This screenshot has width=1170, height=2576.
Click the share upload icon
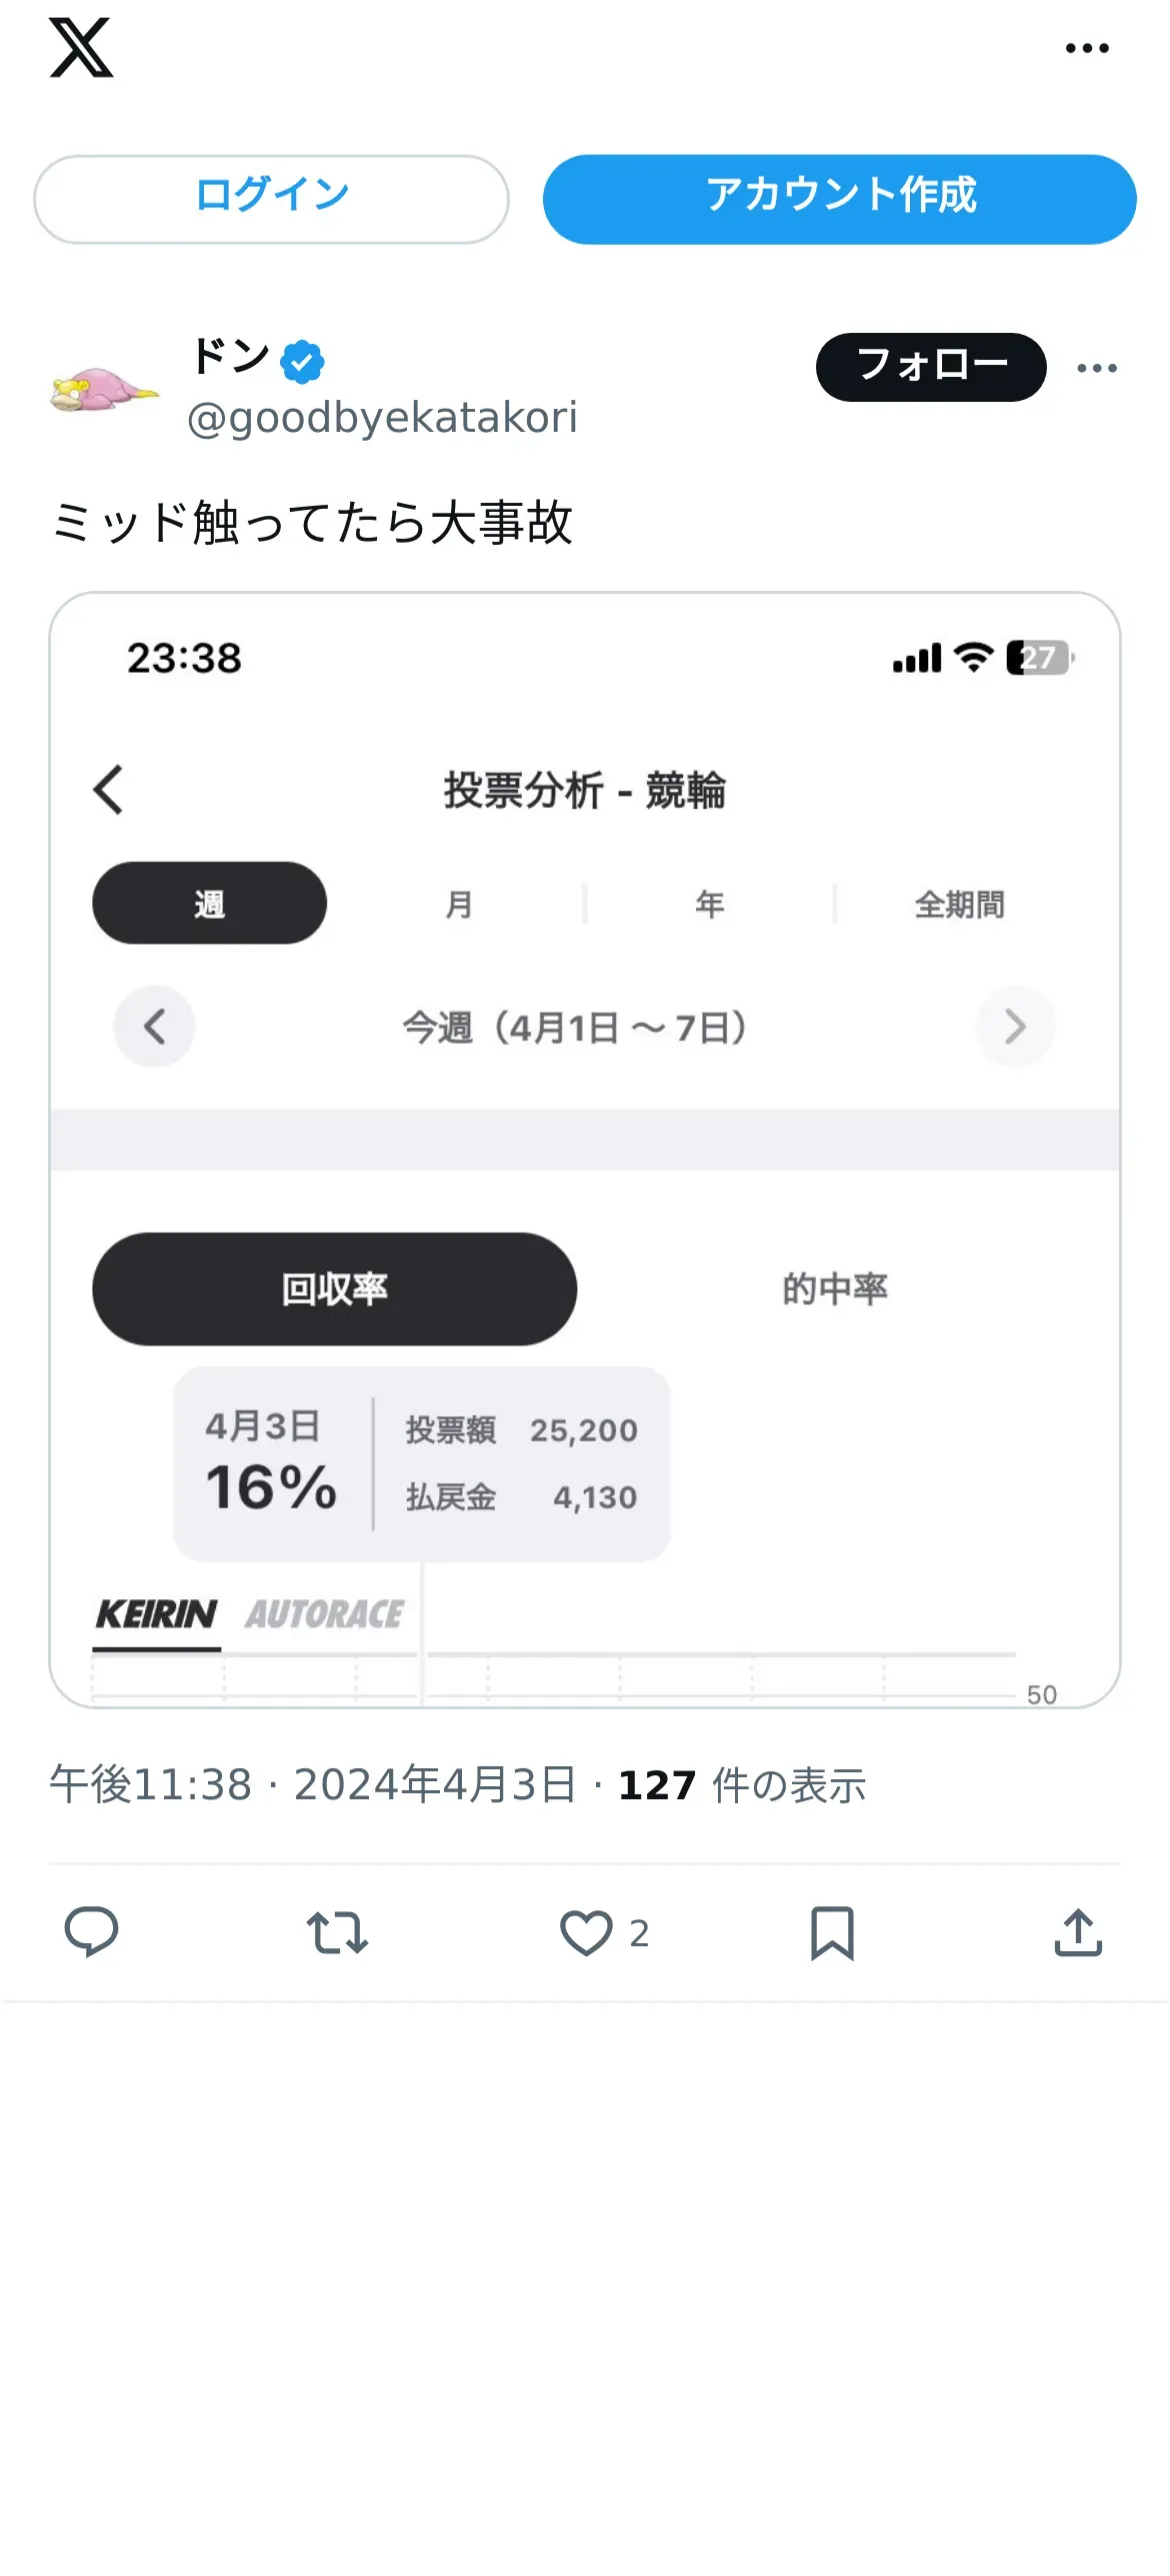tap(1077, 1932)
